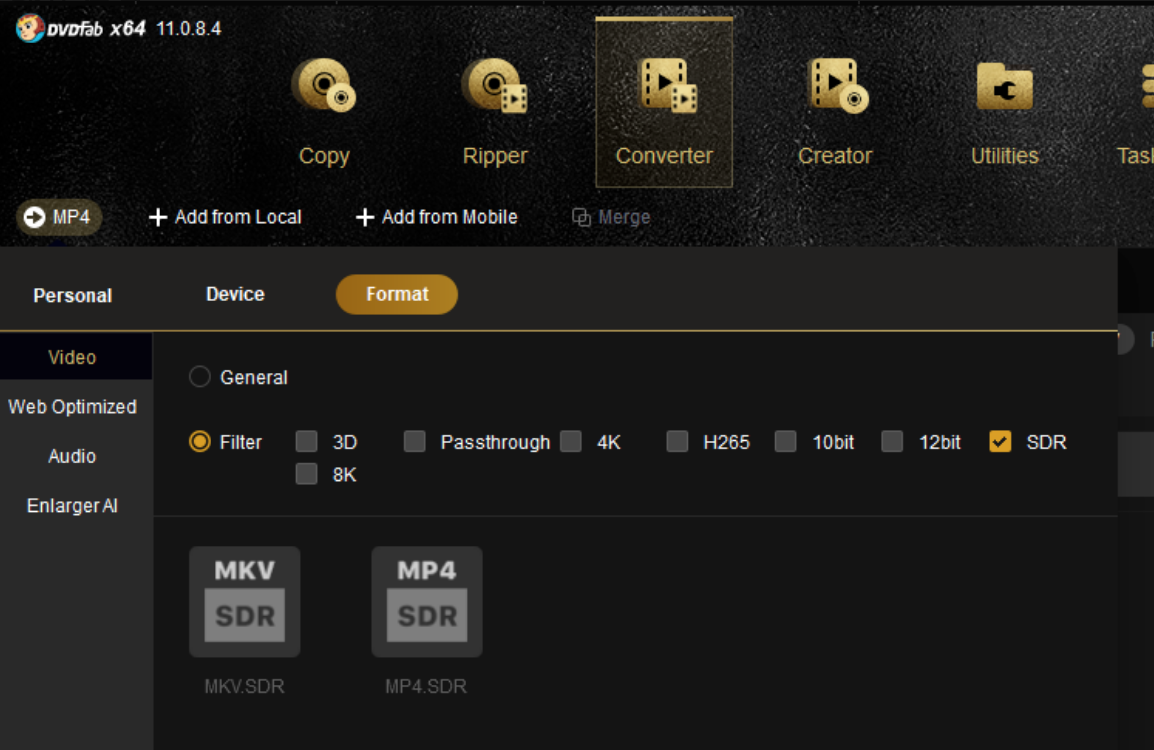The height and width of the screenshot is (750, 1154).
Task: Click the MP4.SDR label
Action: [x=426, y=687]
